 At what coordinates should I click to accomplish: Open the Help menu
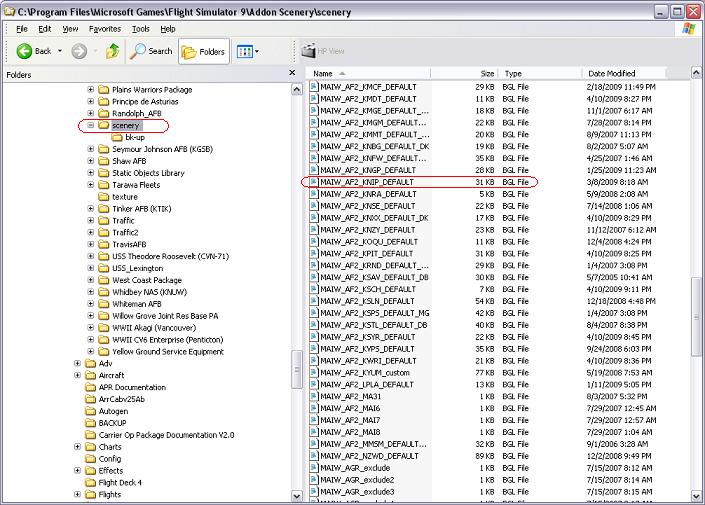point(168,29)
